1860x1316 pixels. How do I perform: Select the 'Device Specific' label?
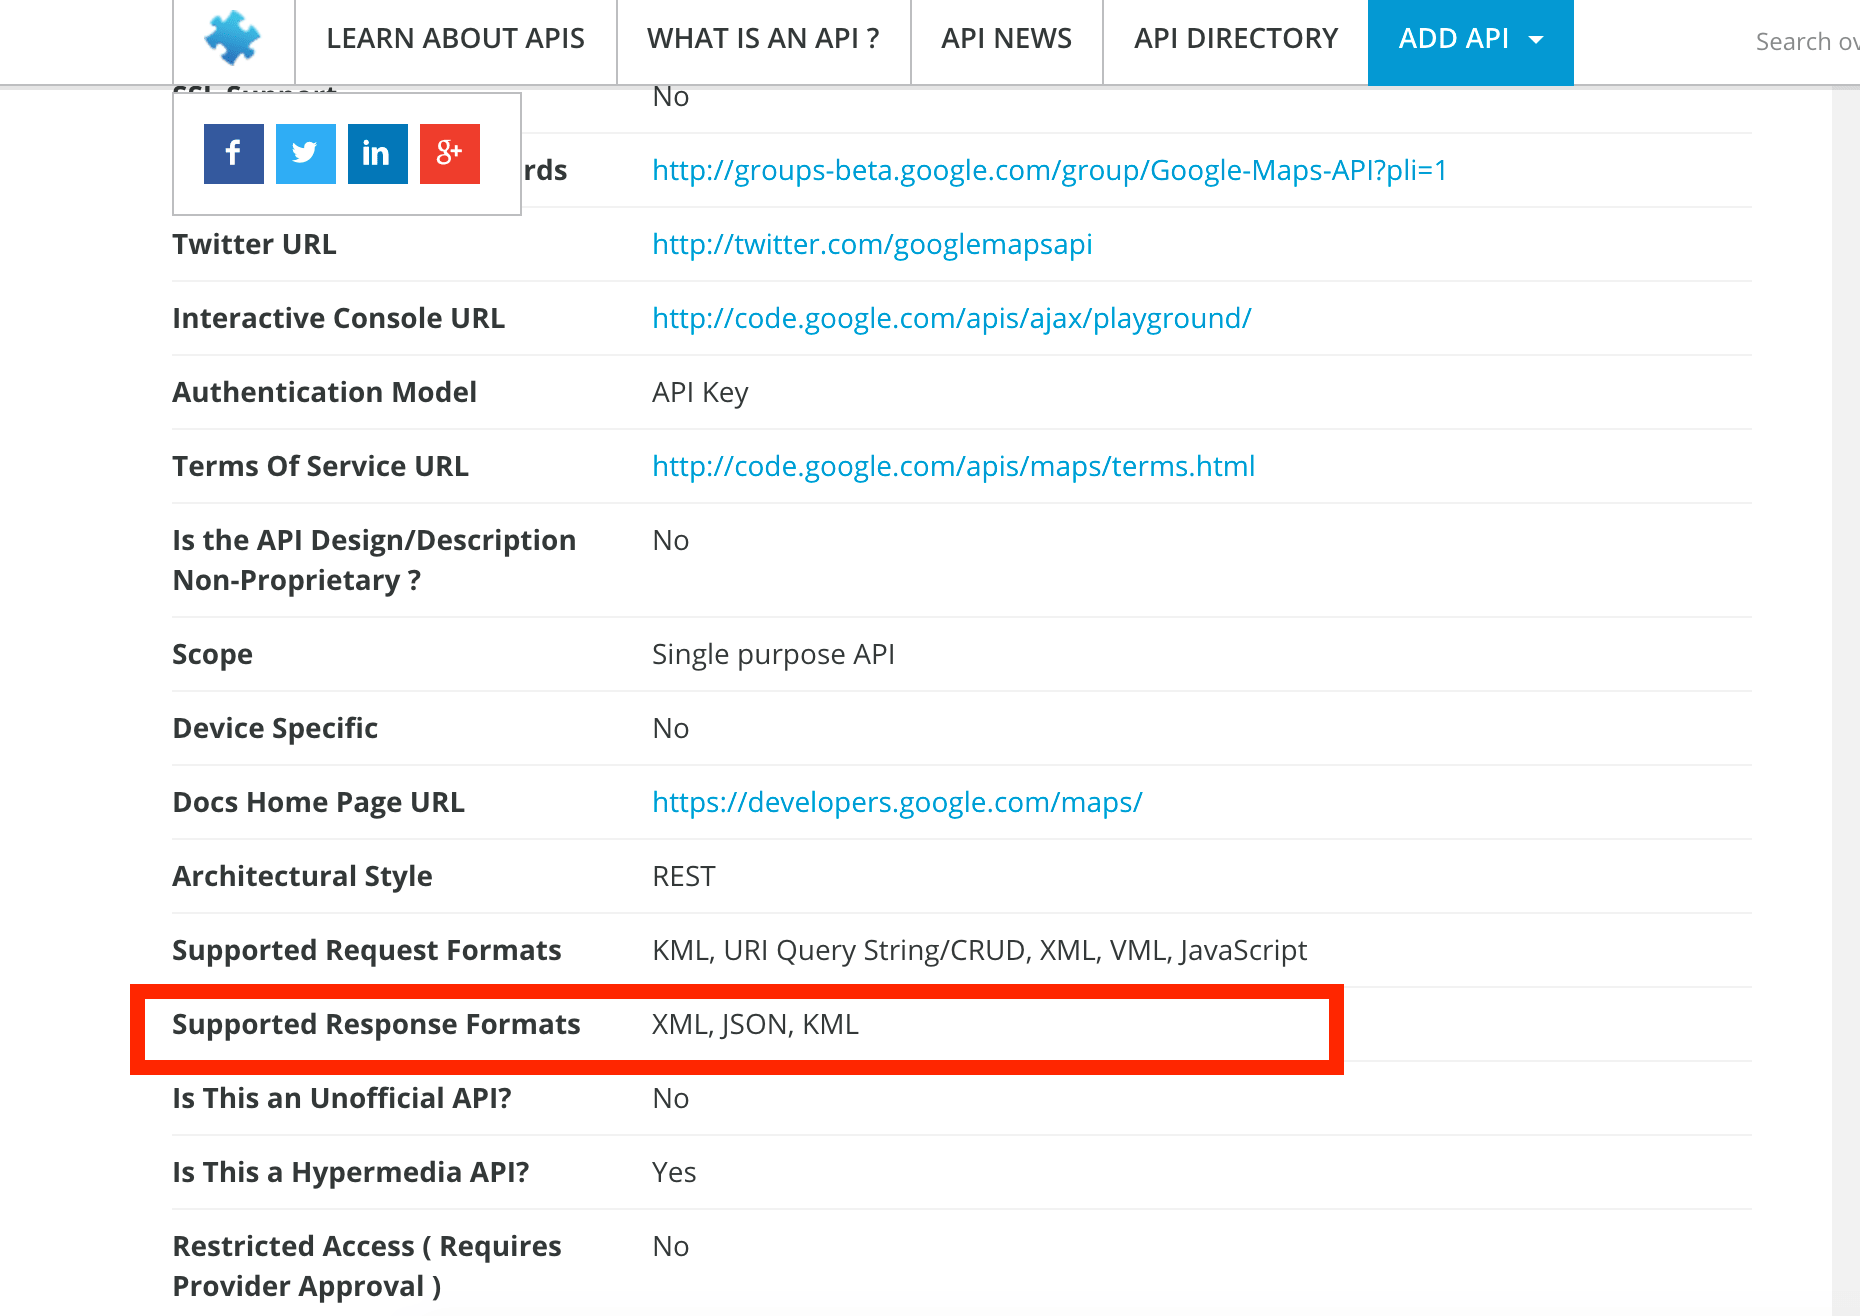[275, 728]
